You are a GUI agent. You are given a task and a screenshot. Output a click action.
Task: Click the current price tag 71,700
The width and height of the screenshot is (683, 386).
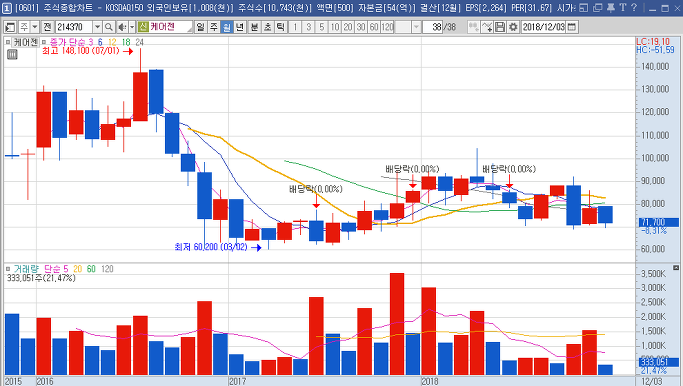point(659,222)
